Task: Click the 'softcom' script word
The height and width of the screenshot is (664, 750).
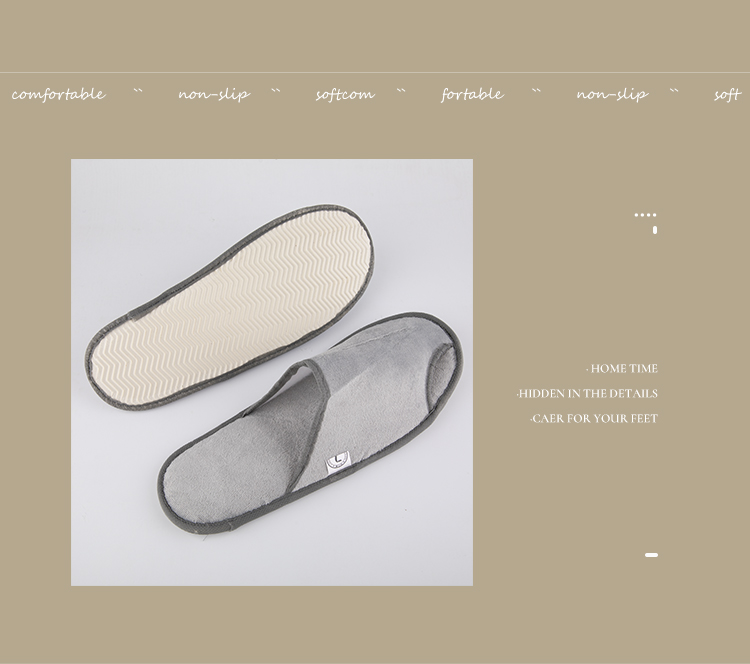Action: click(345, 94)
